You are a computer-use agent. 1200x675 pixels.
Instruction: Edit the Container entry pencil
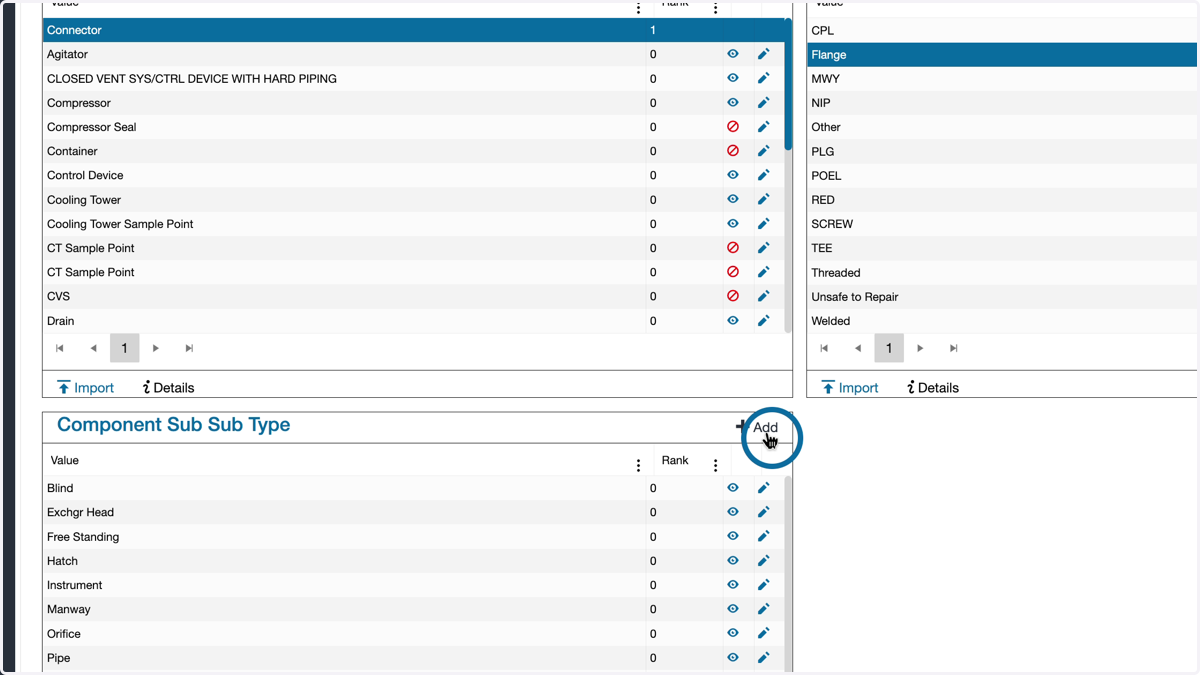click(763, 151)
